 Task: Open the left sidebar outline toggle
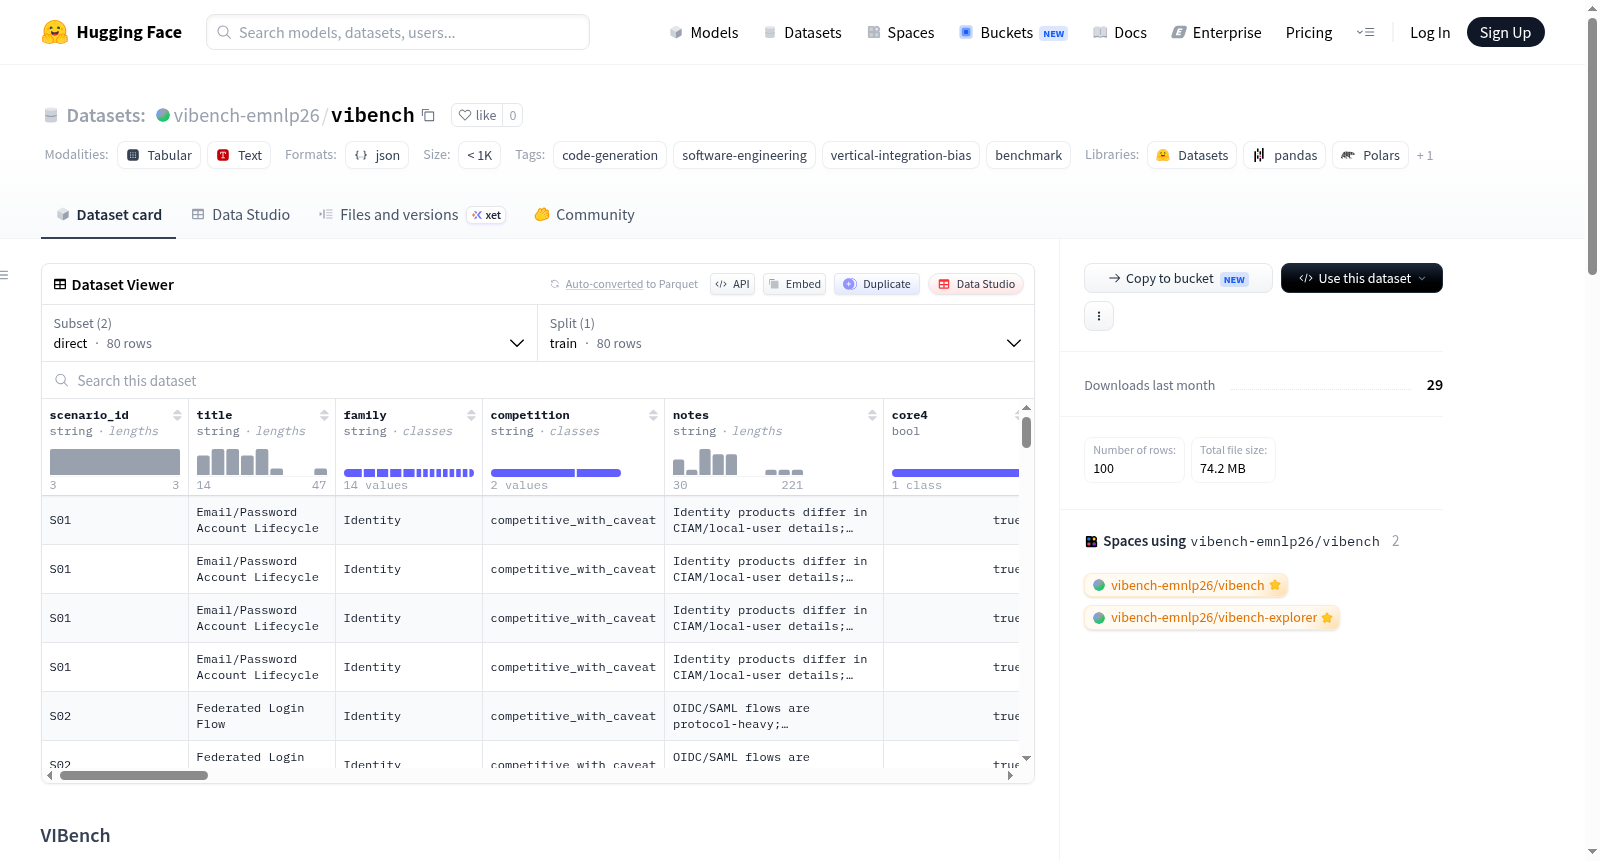coord(5,275)
